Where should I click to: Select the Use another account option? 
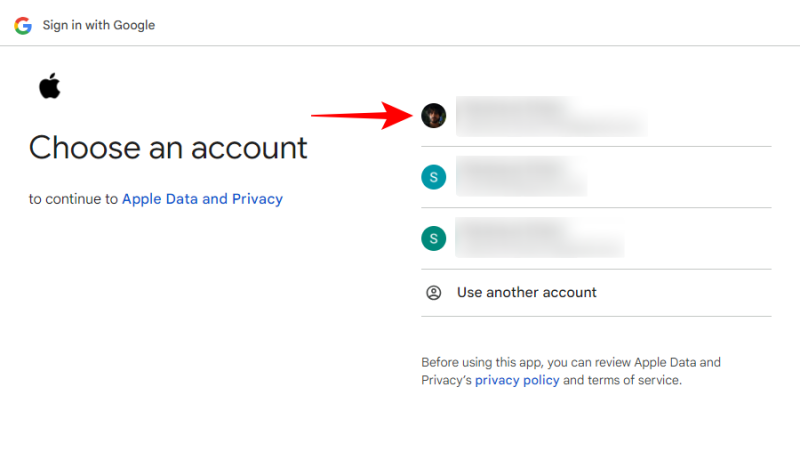pyautogui.click(x=527, y=293)
